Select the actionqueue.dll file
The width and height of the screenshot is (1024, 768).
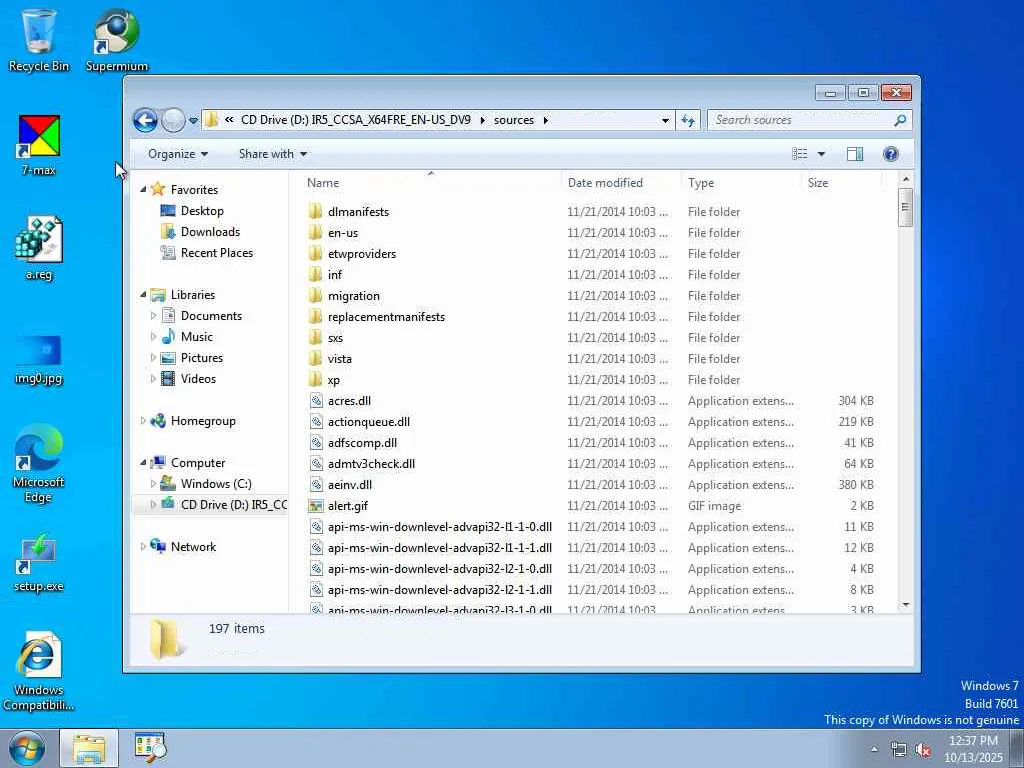[368, 422]
